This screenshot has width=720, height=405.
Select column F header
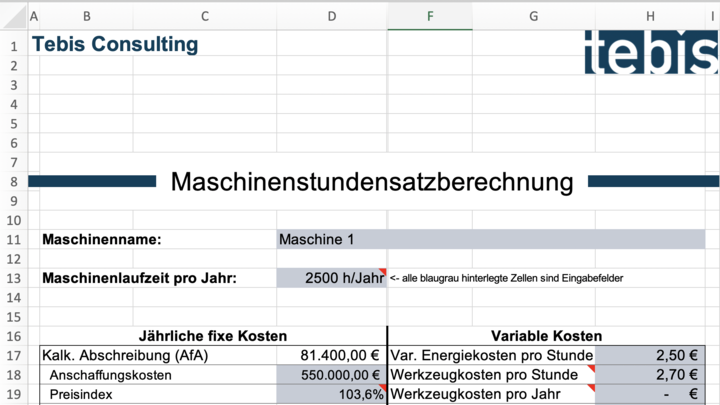click(429, 17)
